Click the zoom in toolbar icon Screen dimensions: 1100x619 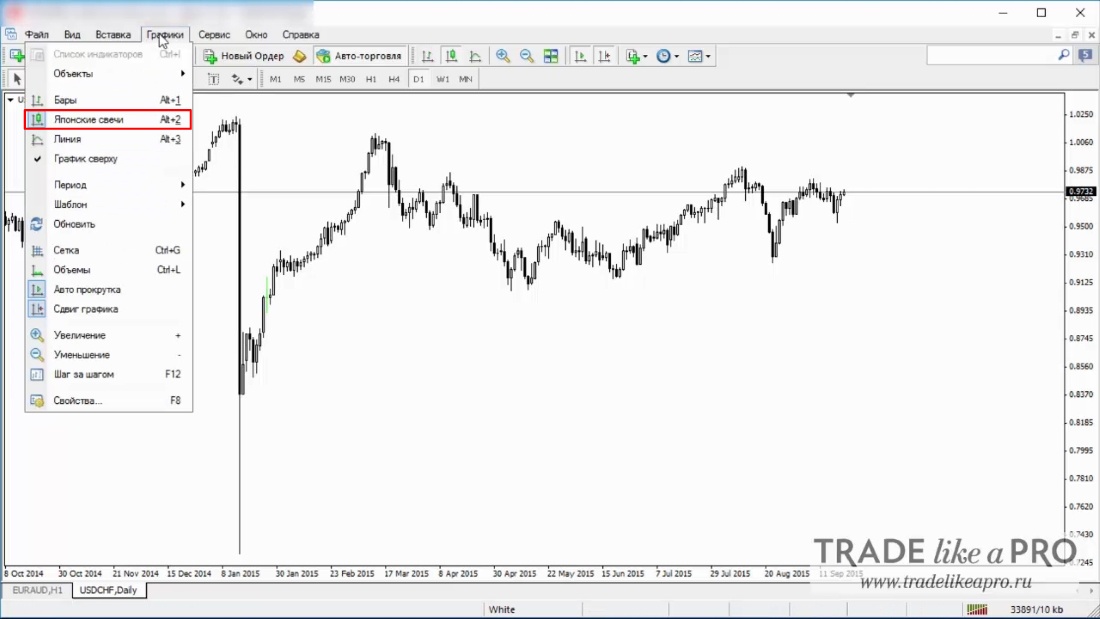503,56
